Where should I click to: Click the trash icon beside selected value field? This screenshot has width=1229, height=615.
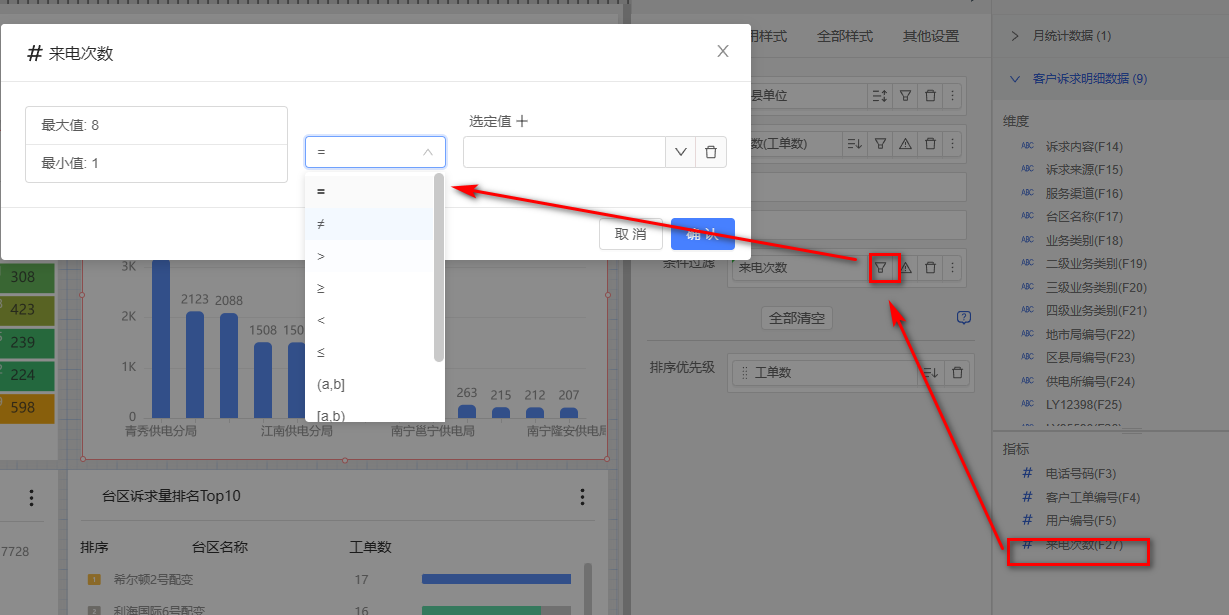711,152
